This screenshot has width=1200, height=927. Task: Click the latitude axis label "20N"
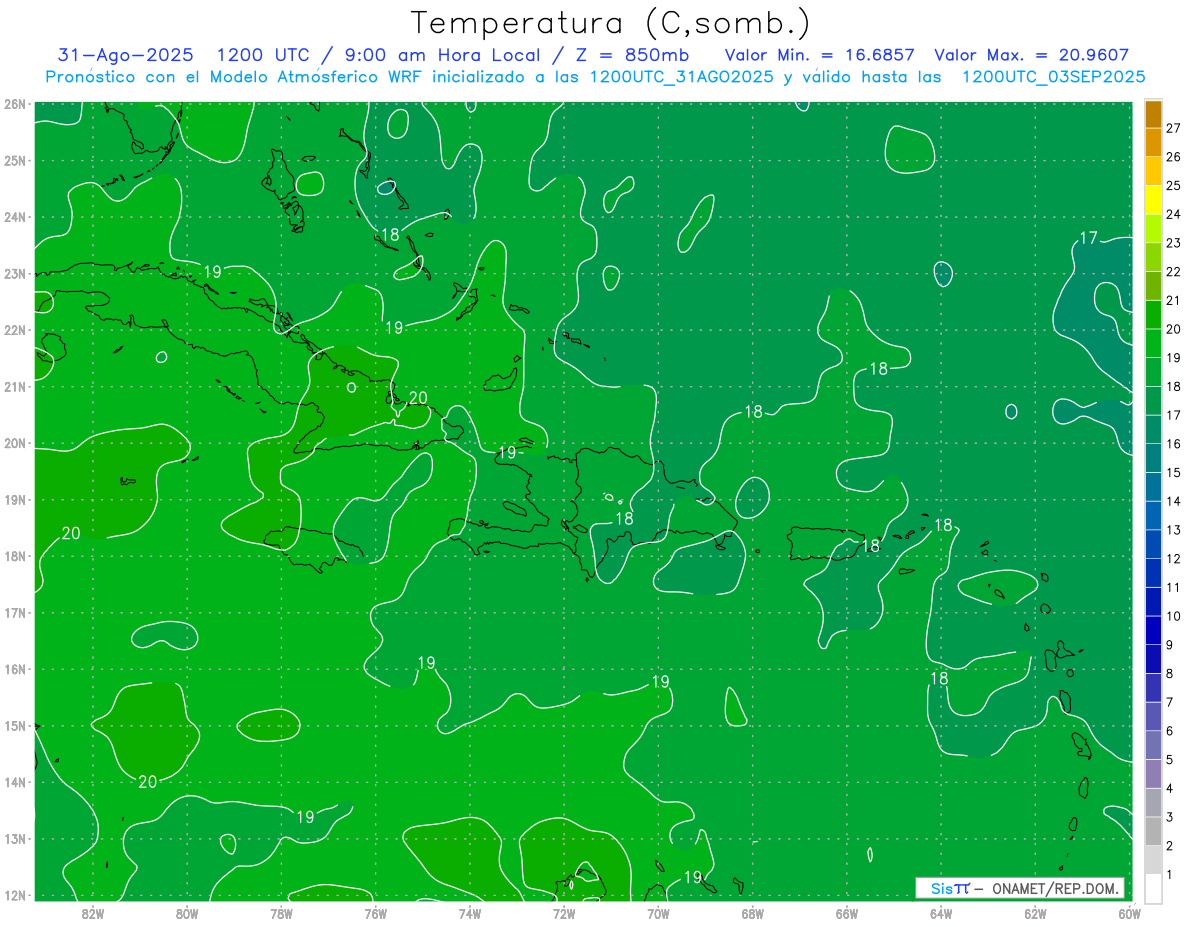[x=14, y=443]
